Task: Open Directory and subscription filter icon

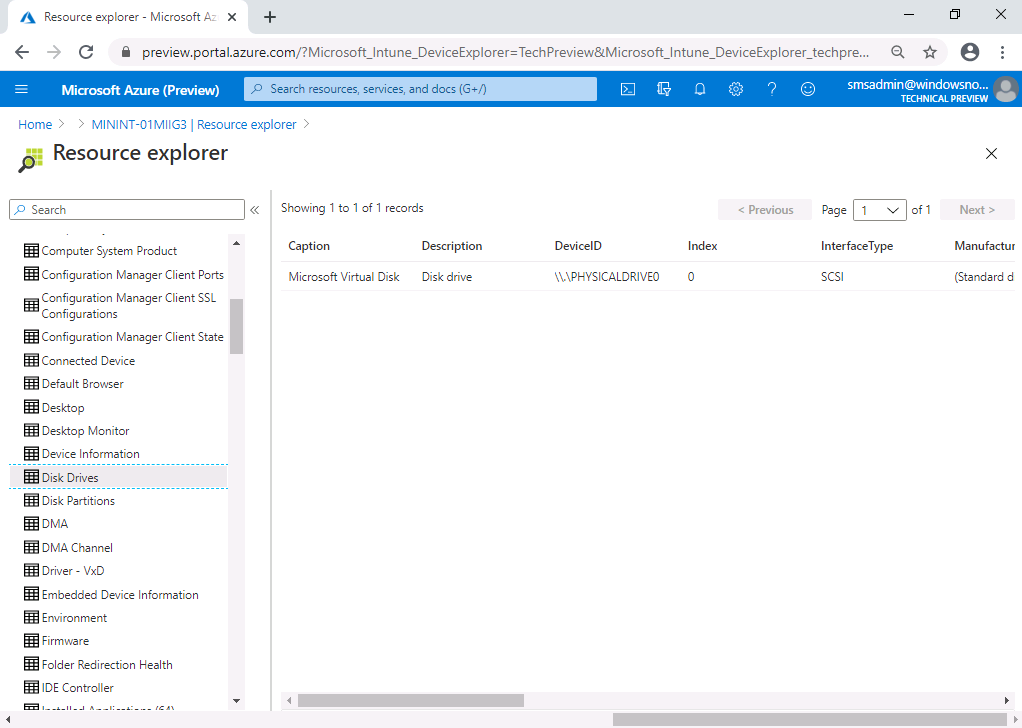Action: (664, 89)
